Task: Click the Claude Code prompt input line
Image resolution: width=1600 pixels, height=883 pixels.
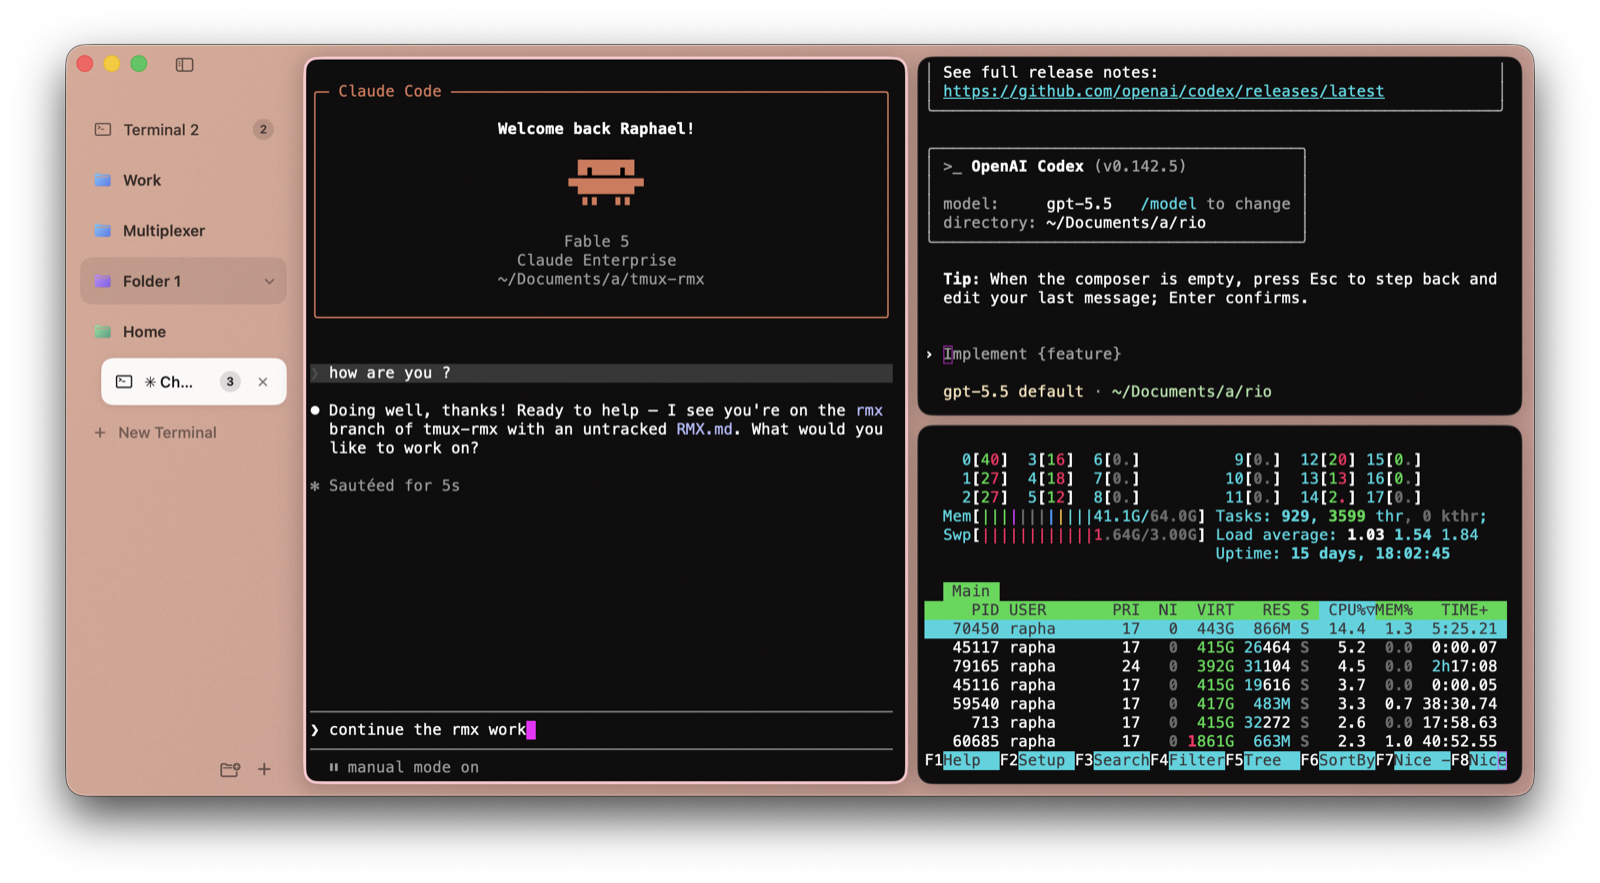Action: pos(601,730)
